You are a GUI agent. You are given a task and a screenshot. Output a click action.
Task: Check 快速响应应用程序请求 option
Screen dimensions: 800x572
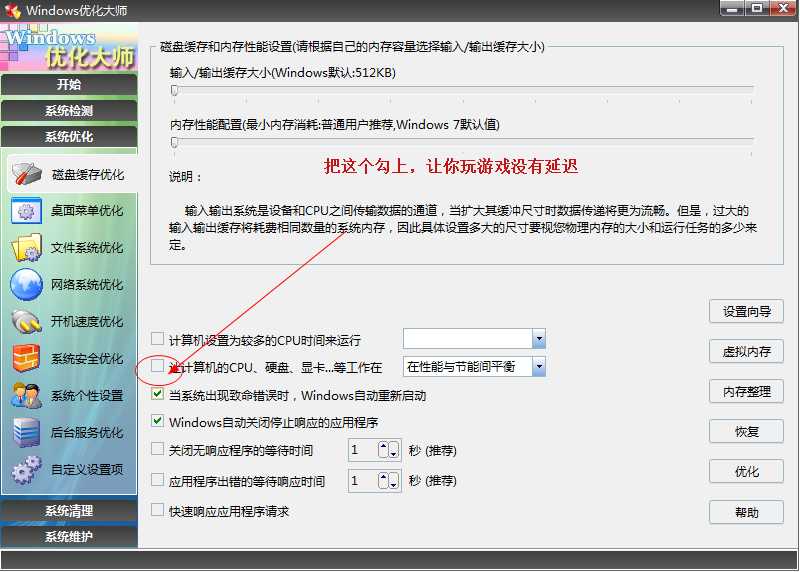(157, 510)
